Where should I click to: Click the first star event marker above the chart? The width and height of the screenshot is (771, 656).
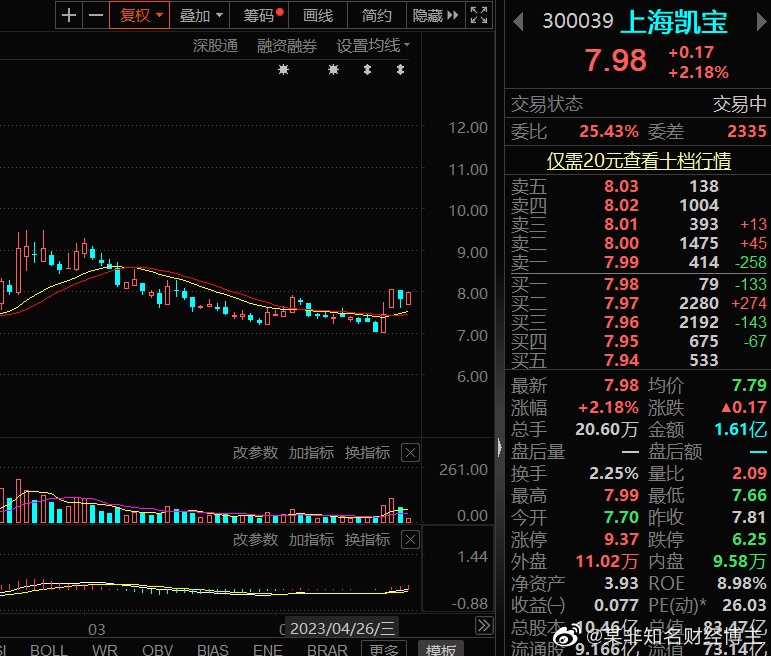click(x=283, y=70)
